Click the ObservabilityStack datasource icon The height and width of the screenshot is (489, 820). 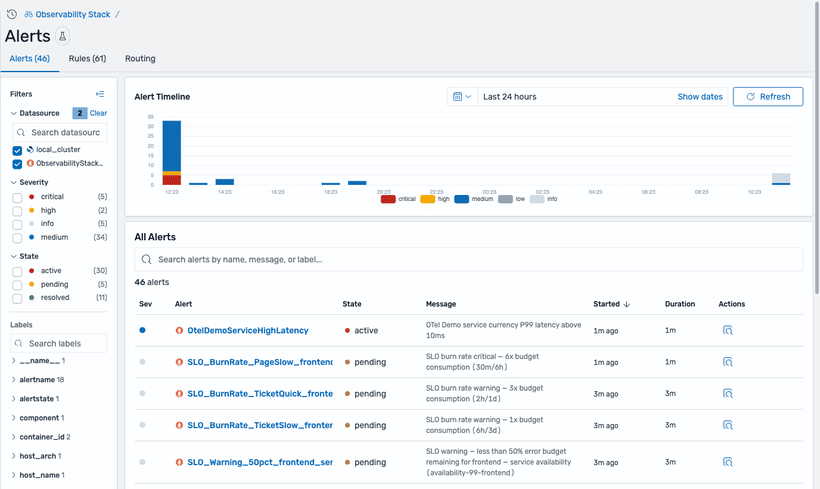[x=30, y=163]
